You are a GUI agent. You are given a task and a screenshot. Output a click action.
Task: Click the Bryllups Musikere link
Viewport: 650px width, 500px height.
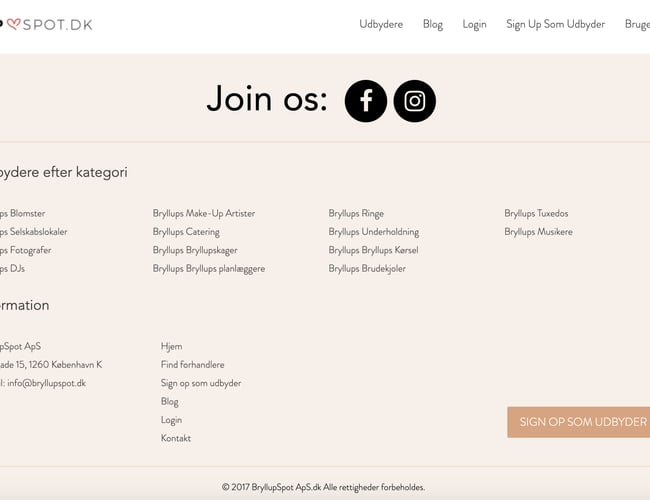point(538,232)
